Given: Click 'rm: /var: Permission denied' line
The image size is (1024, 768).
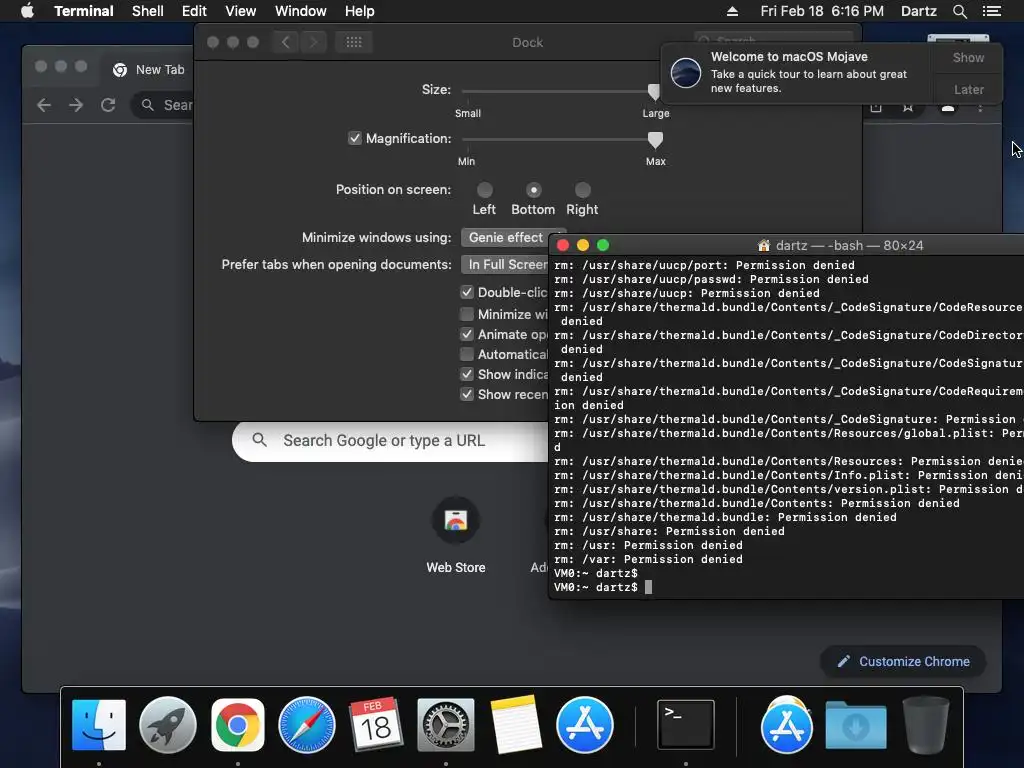Looking at the screenshot, I should (648, 559).
